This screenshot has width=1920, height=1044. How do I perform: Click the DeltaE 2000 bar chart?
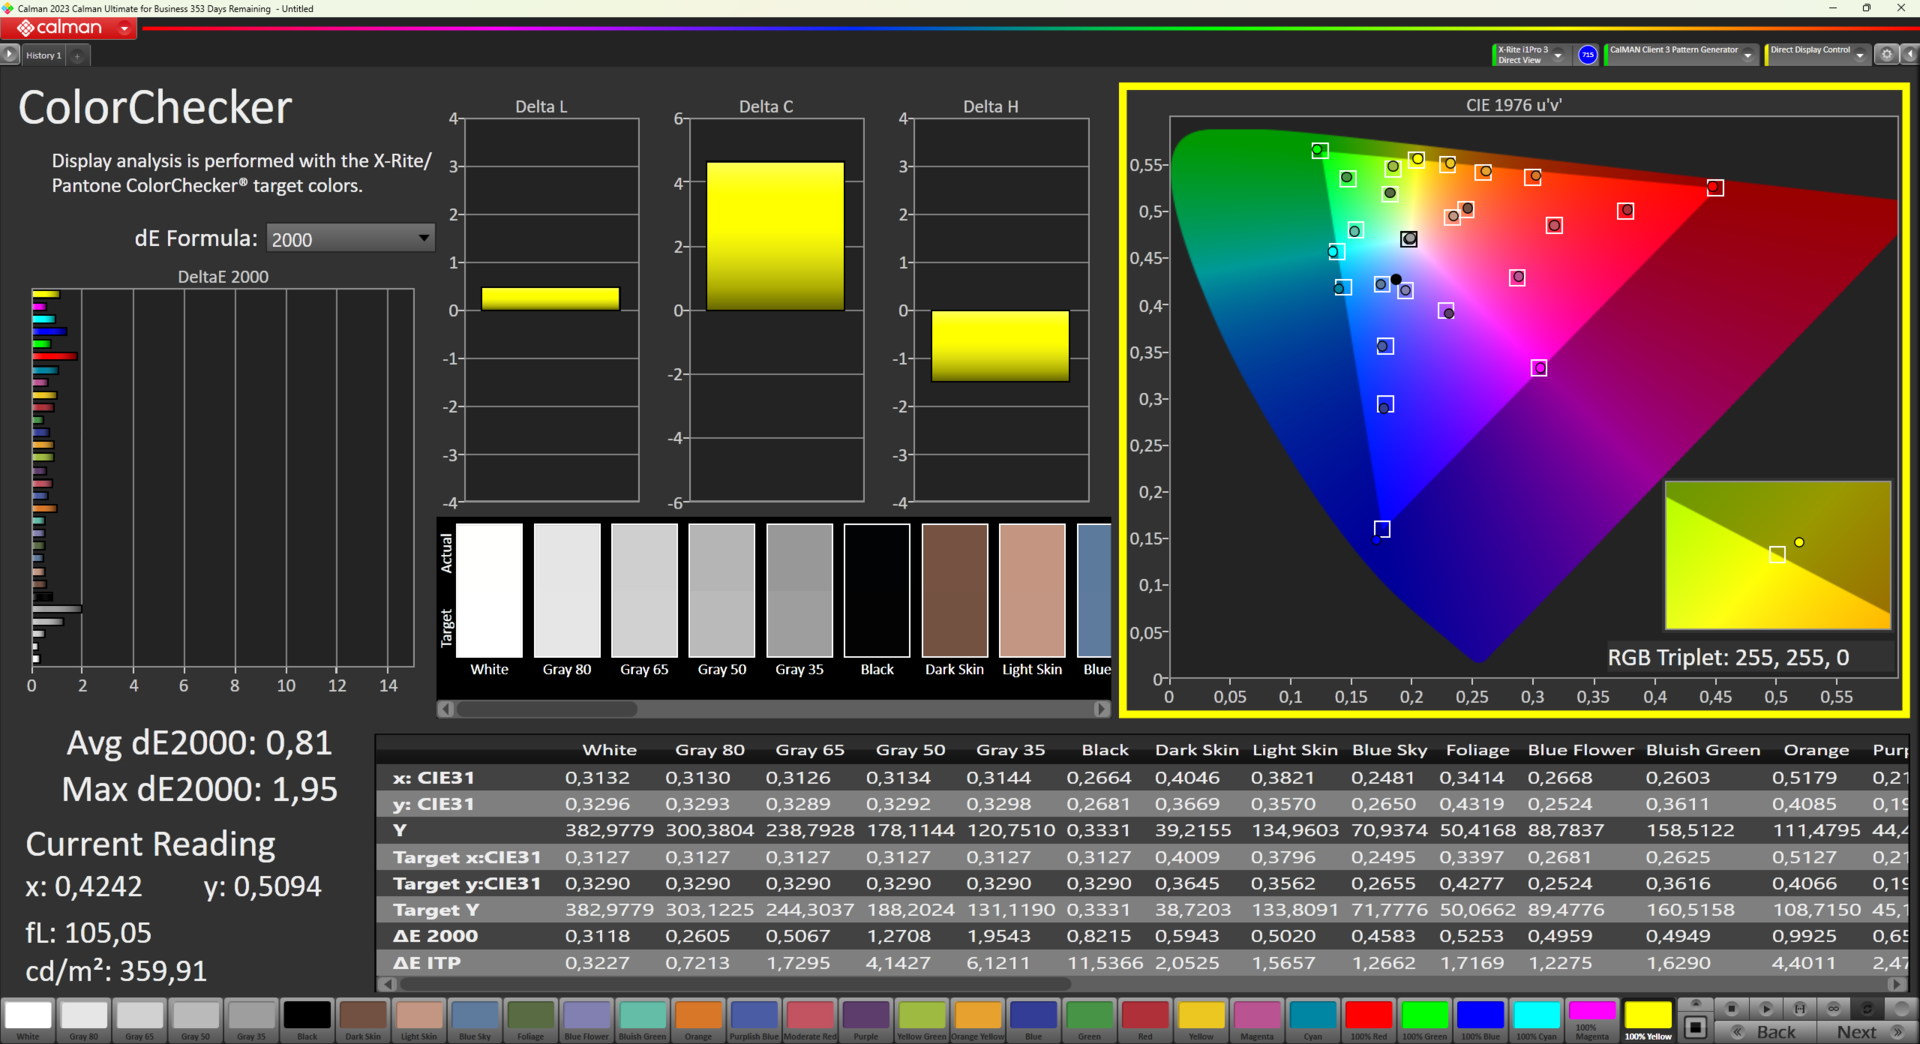[x=222, y=478]
